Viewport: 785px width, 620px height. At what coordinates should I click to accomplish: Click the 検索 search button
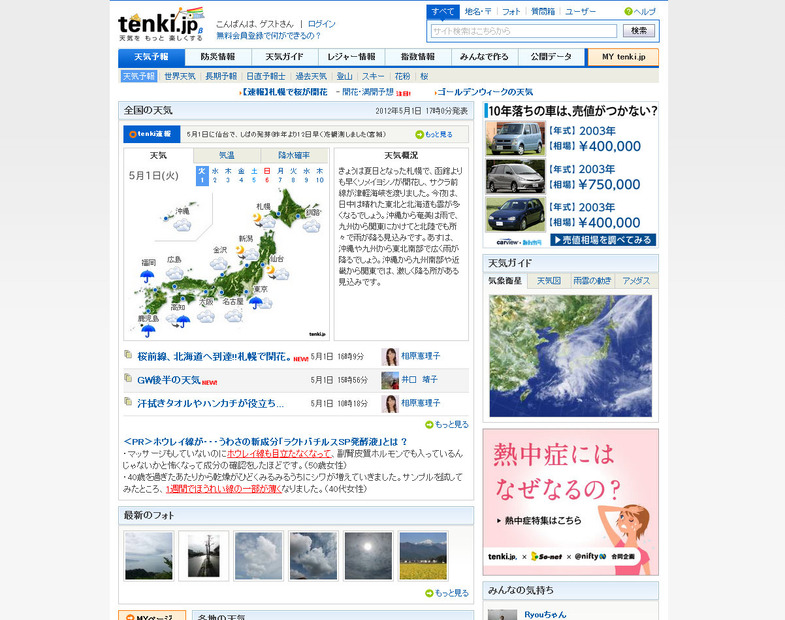[639, 31]
